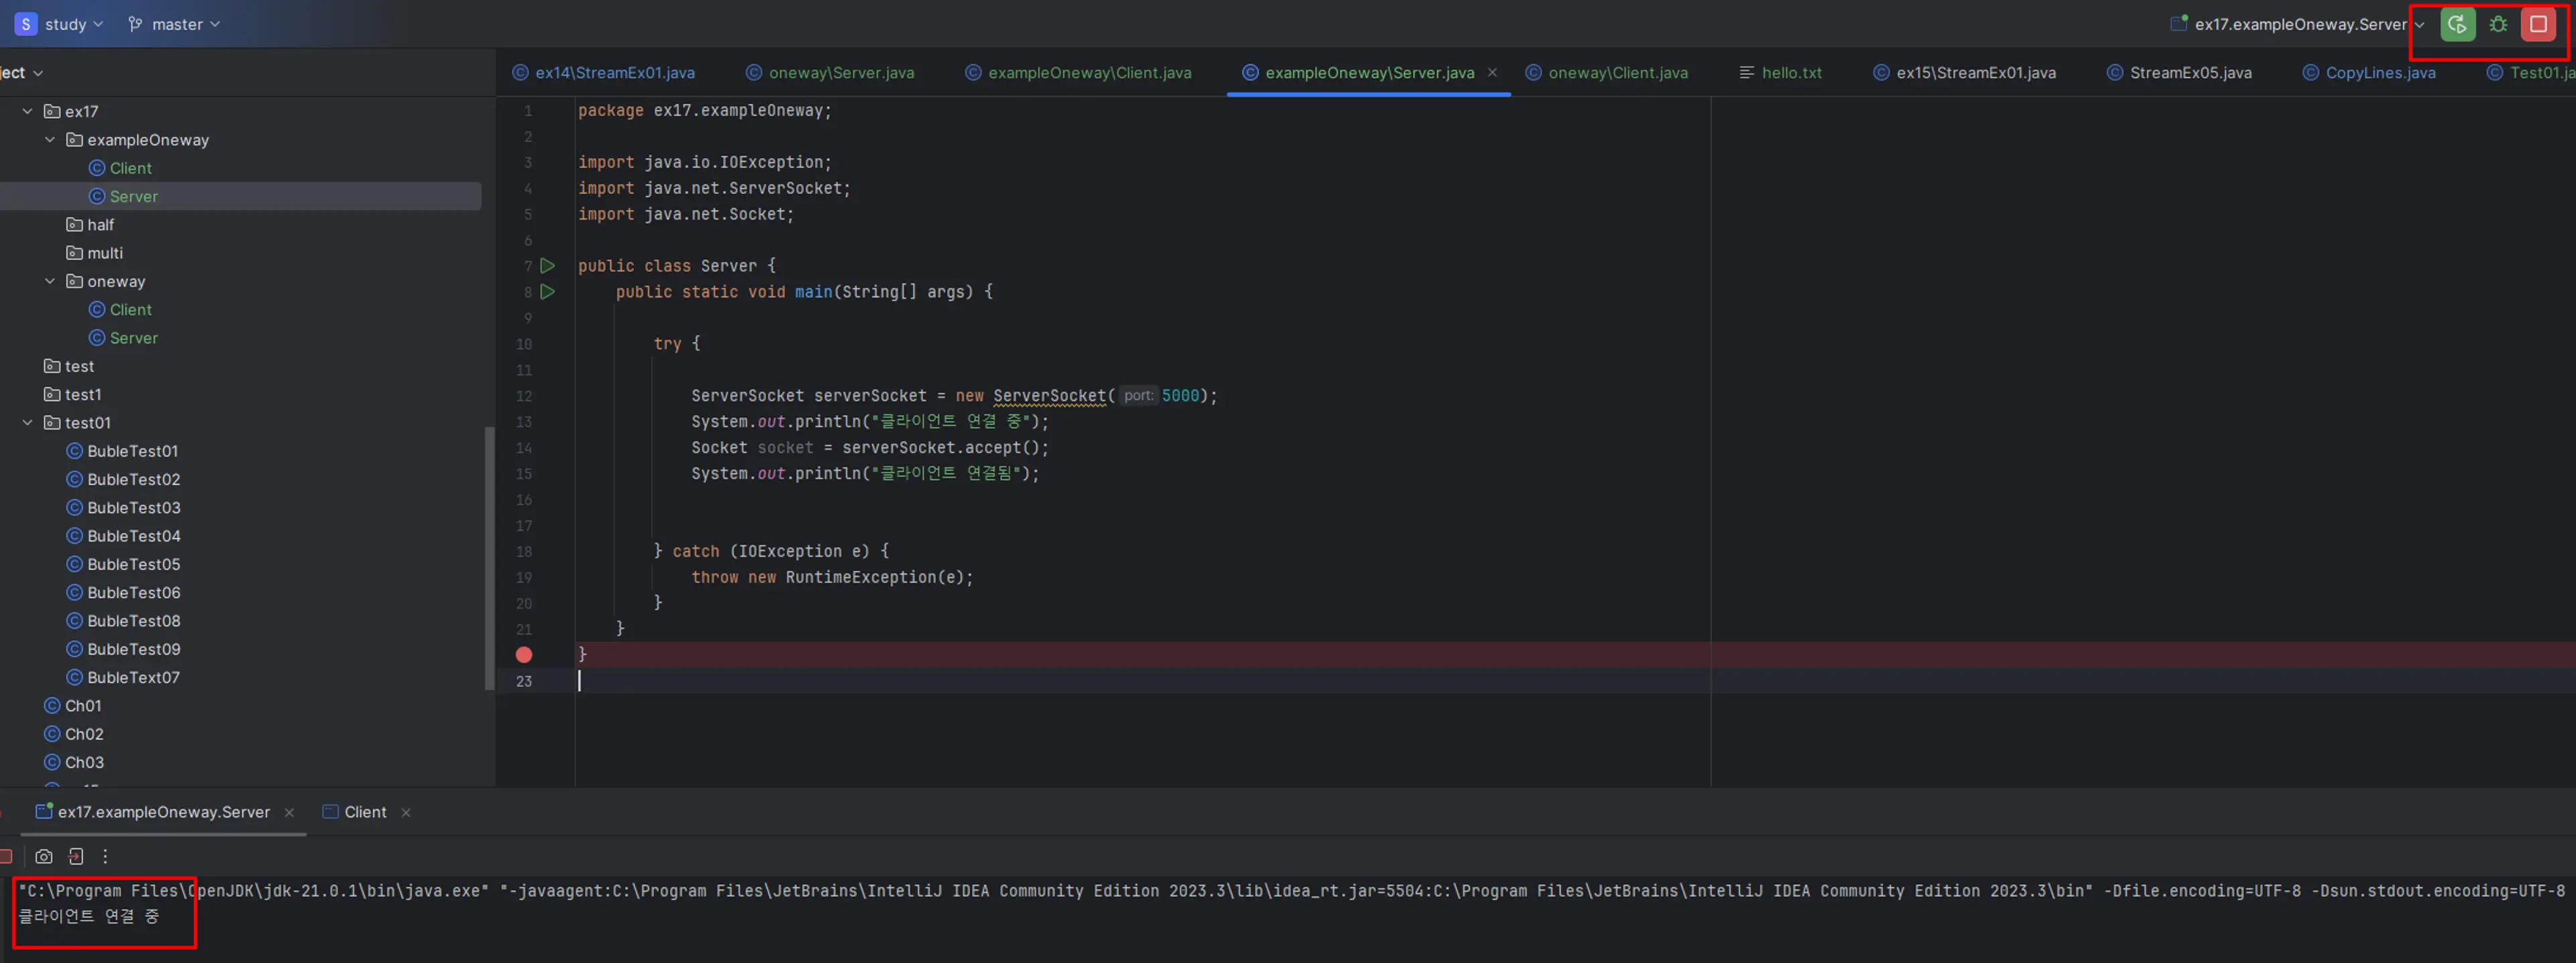
Task: Click the Project tree vertical scrollbar
Action: pyautogui.click(x=489, y=558)
